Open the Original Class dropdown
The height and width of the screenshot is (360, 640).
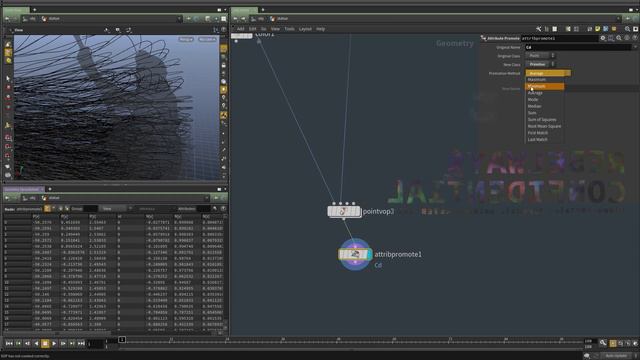pyautogui.click(x=540, y=56)
